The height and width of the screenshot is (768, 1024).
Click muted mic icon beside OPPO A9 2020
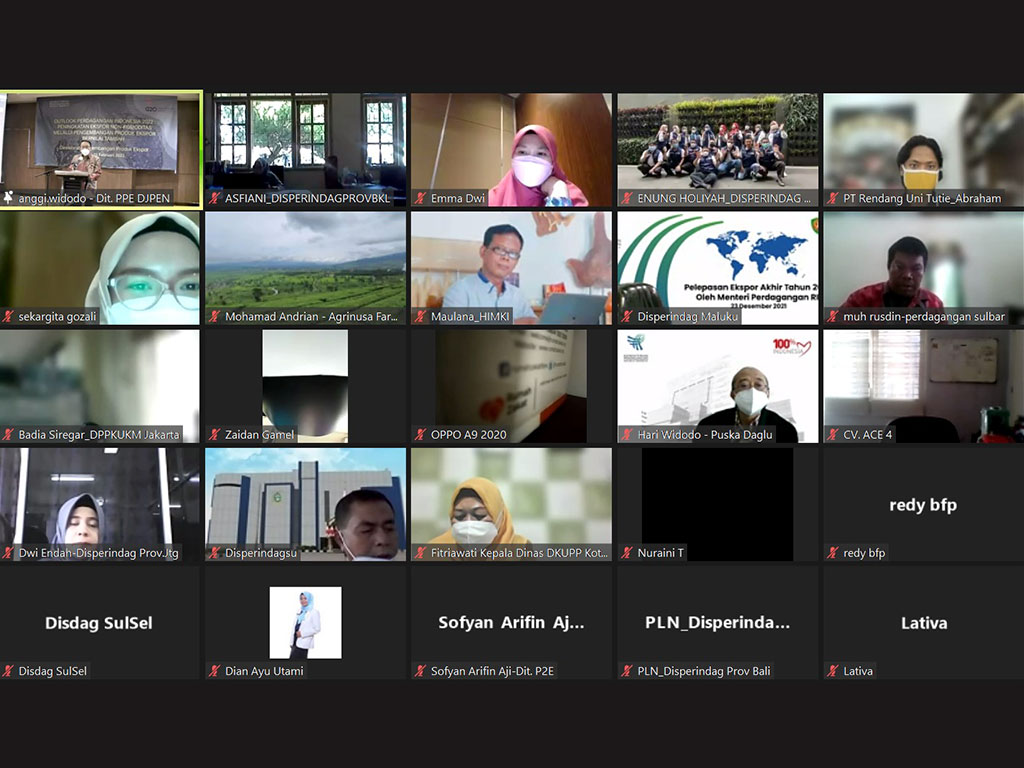click(x=421, y=435)
